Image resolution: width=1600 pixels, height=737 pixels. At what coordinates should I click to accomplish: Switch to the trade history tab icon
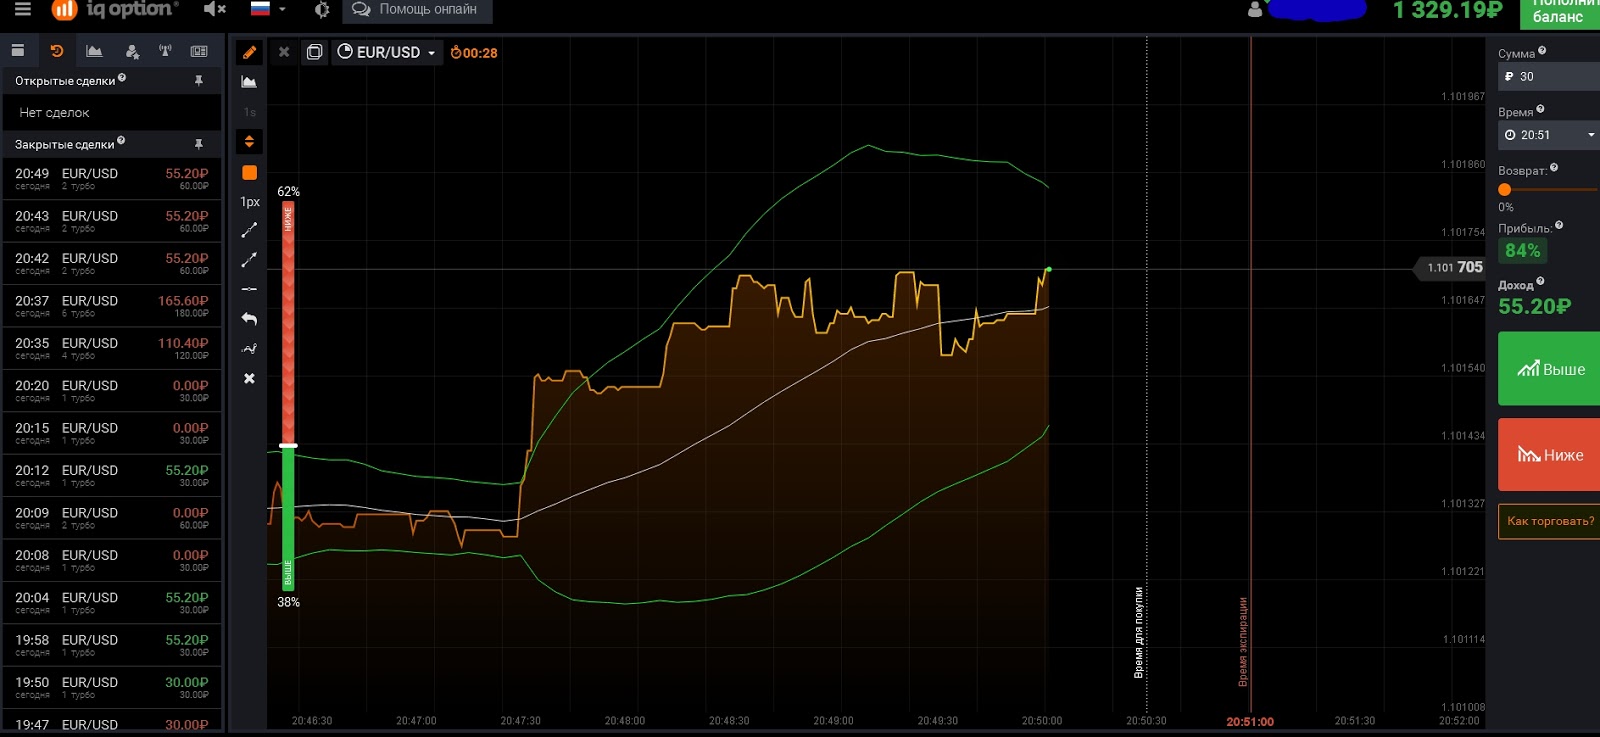(56, 51)
